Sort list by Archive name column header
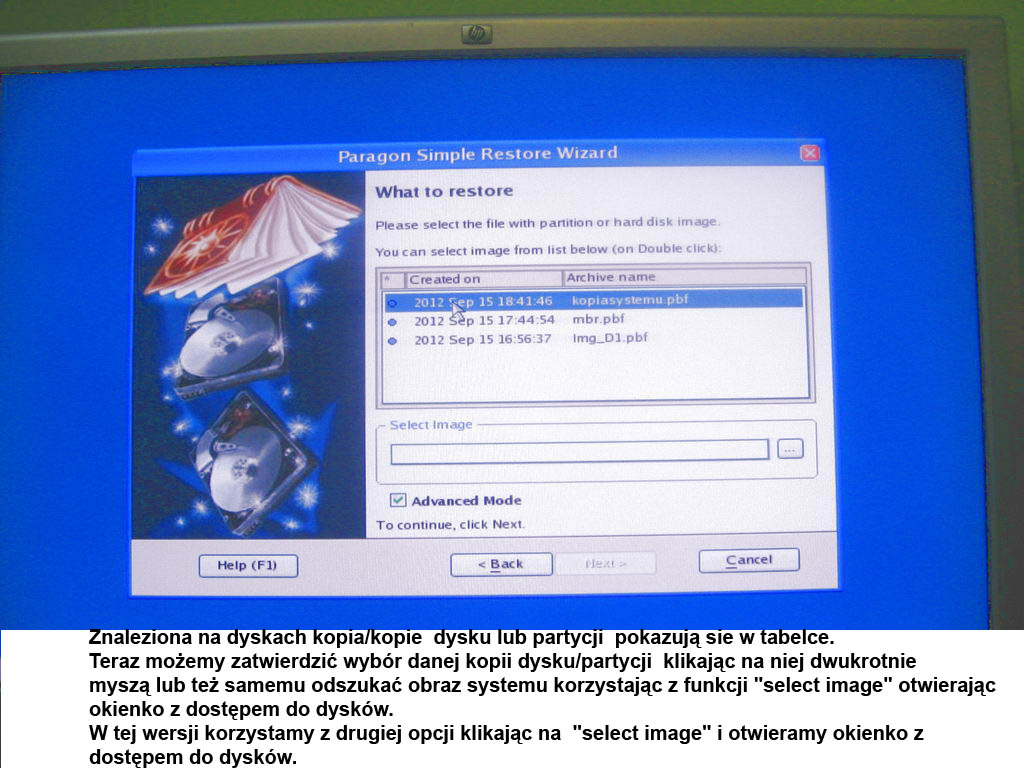Image resolution: width=1024 pixels, height=768 pixels. 684,277
